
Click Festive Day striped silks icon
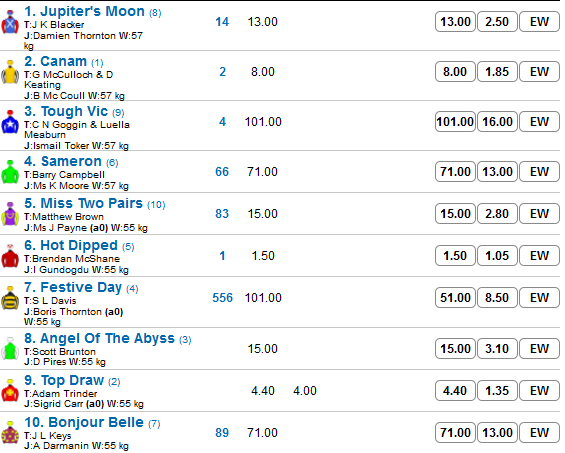click(x=10, y=298)
